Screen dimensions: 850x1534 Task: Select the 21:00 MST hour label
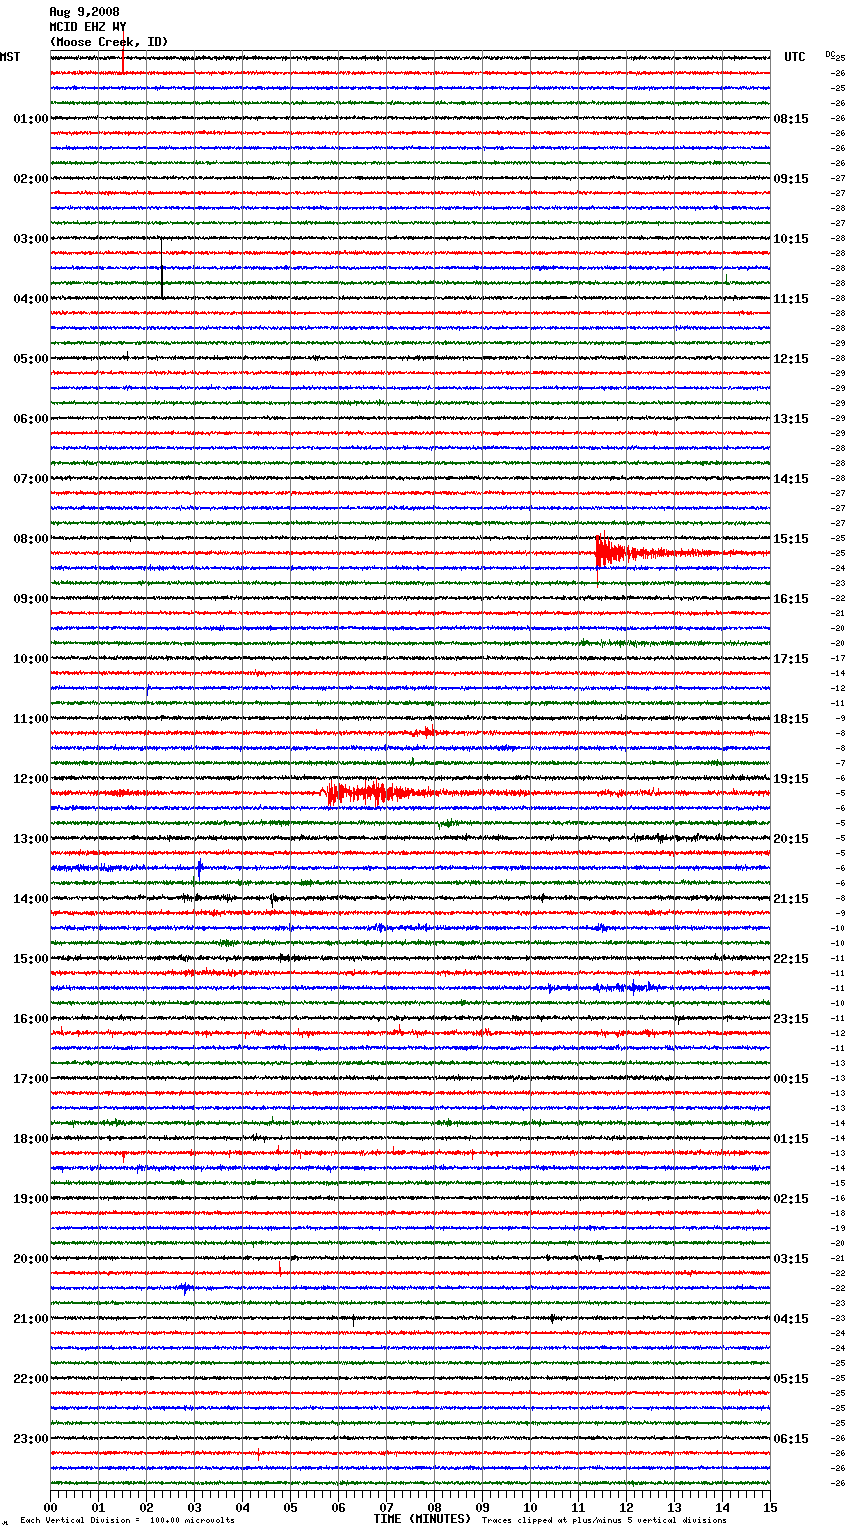pos(31,1319)
